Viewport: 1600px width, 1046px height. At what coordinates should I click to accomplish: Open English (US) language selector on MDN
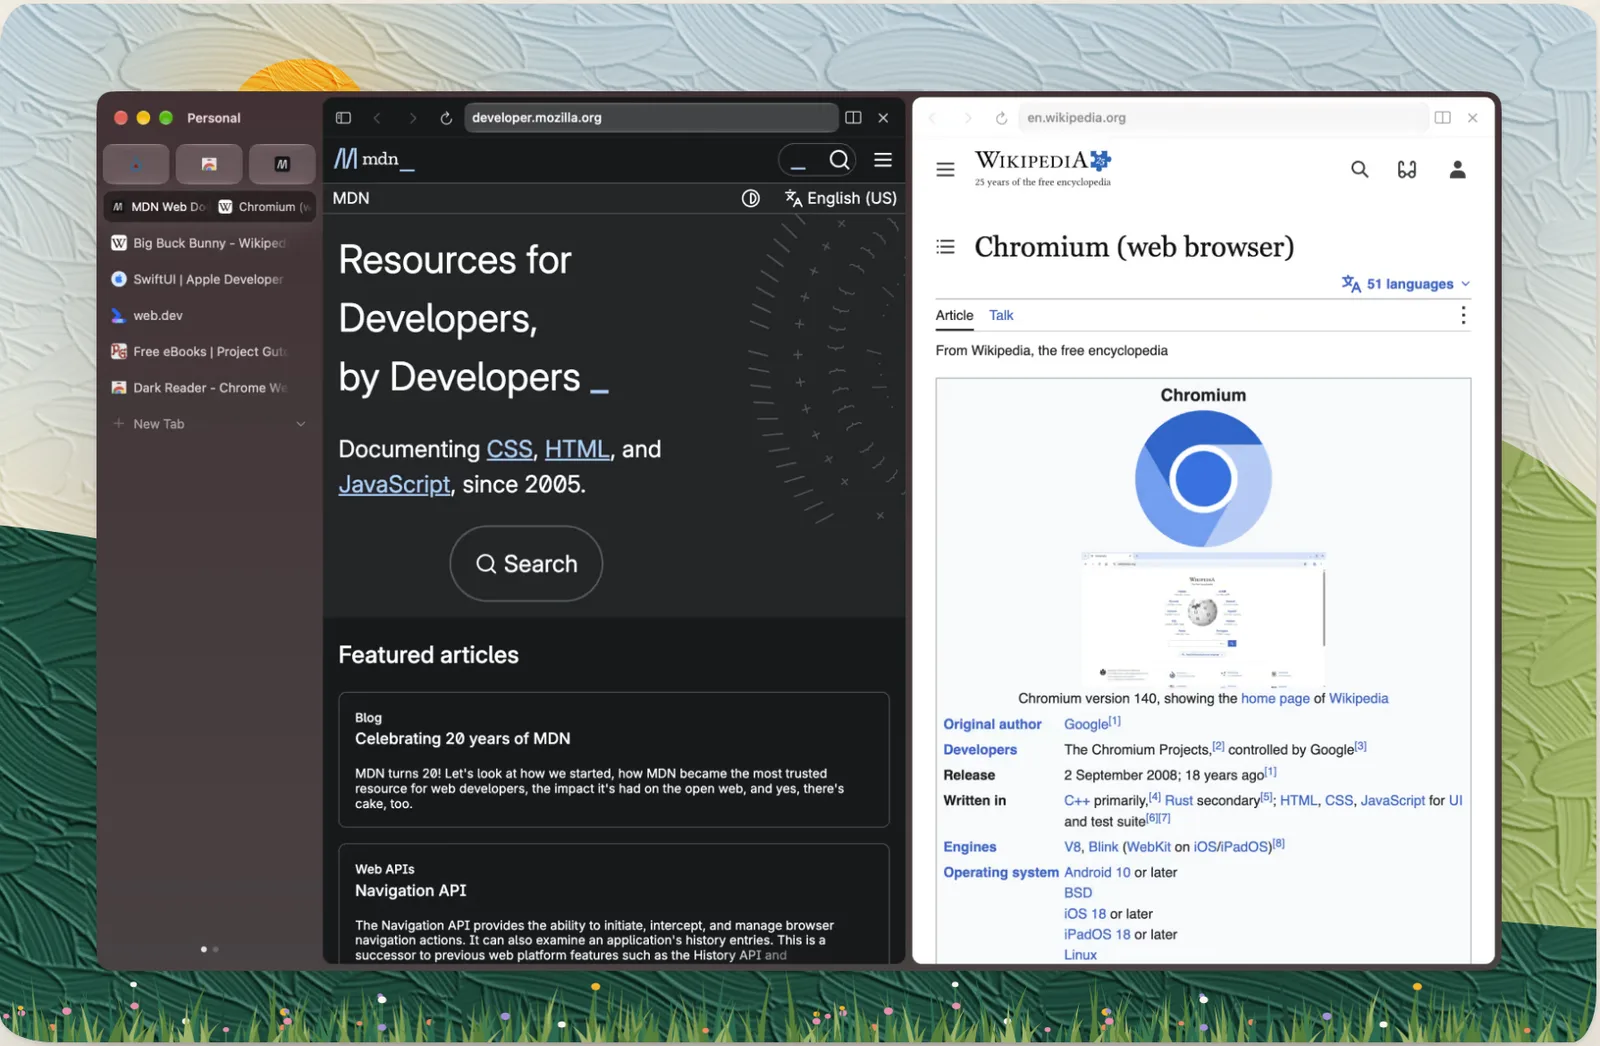841,198
